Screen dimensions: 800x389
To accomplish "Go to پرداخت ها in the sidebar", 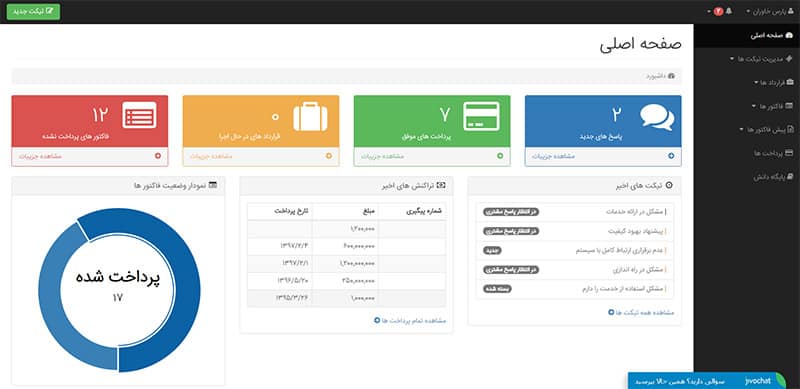I will [773, 153].
